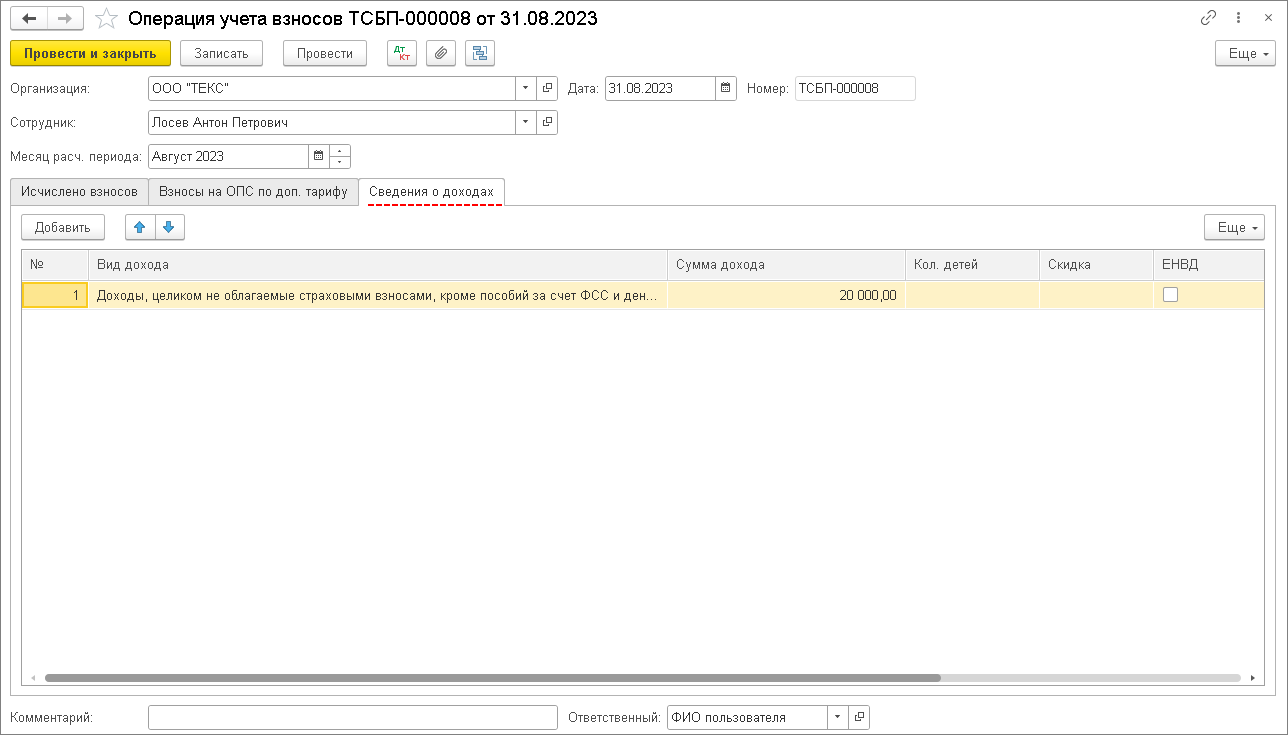Move row down with blue arrow
Screen dimensions: 1288x735
coord(170,227)
